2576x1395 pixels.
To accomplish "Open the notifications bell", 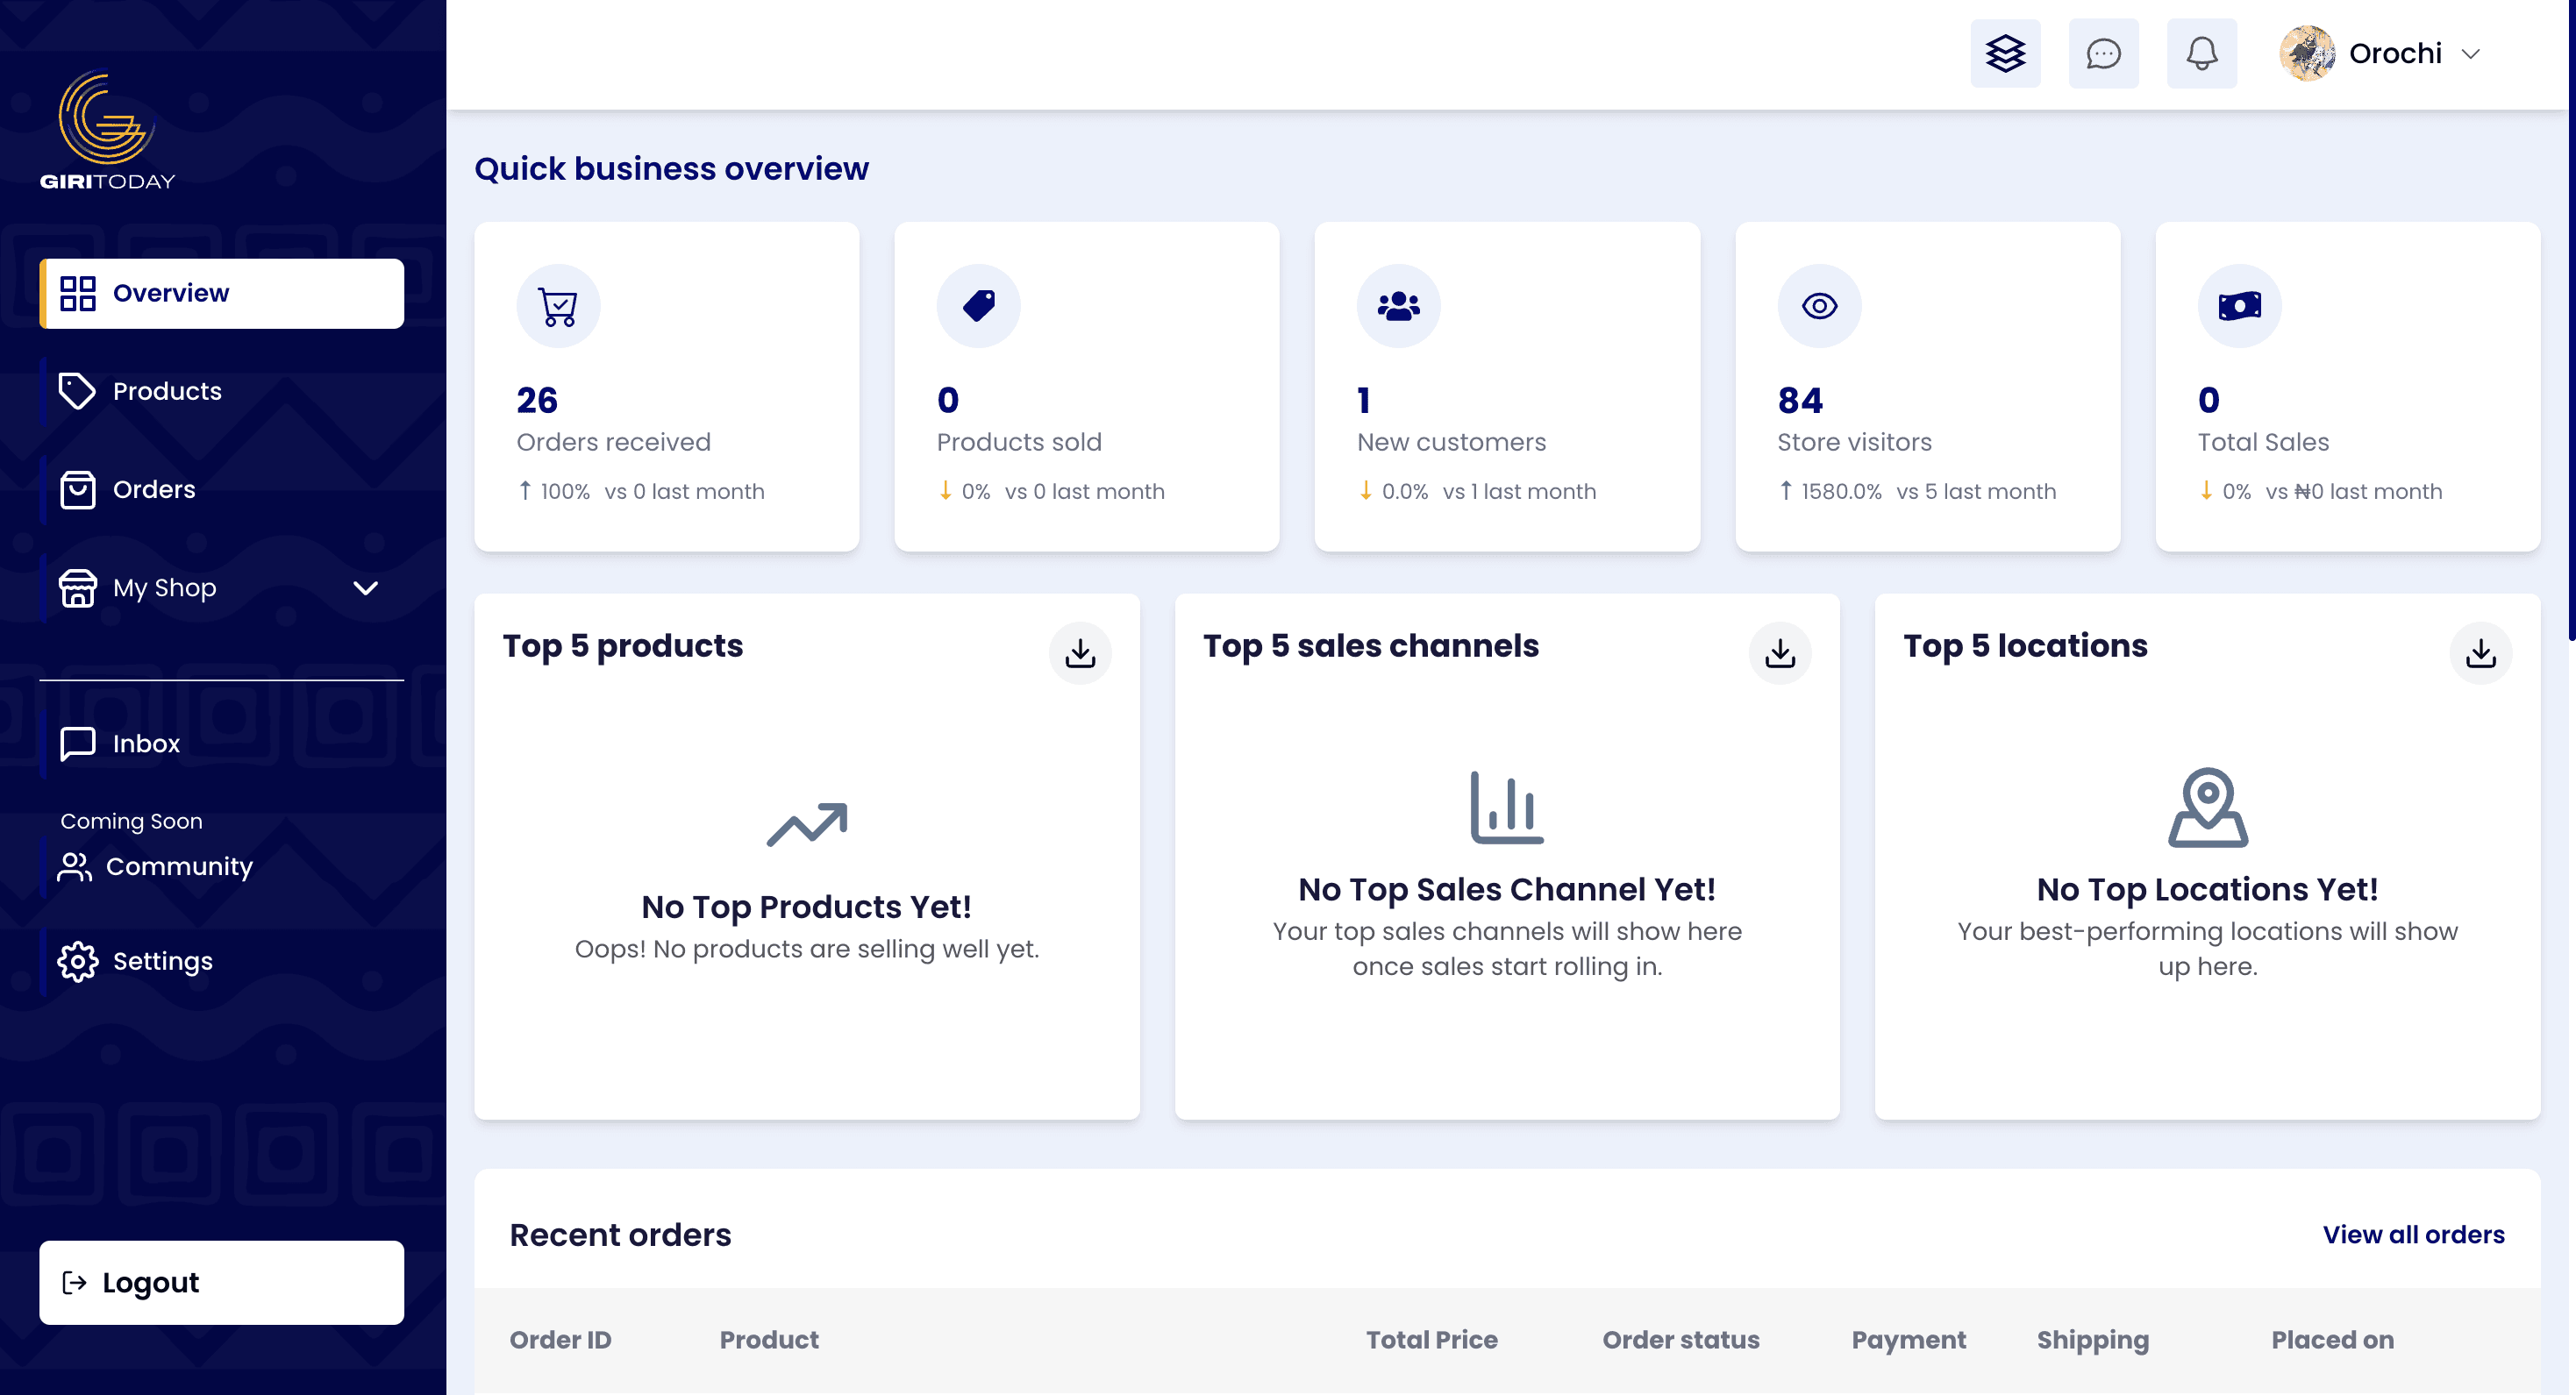I will point(2201,53).
